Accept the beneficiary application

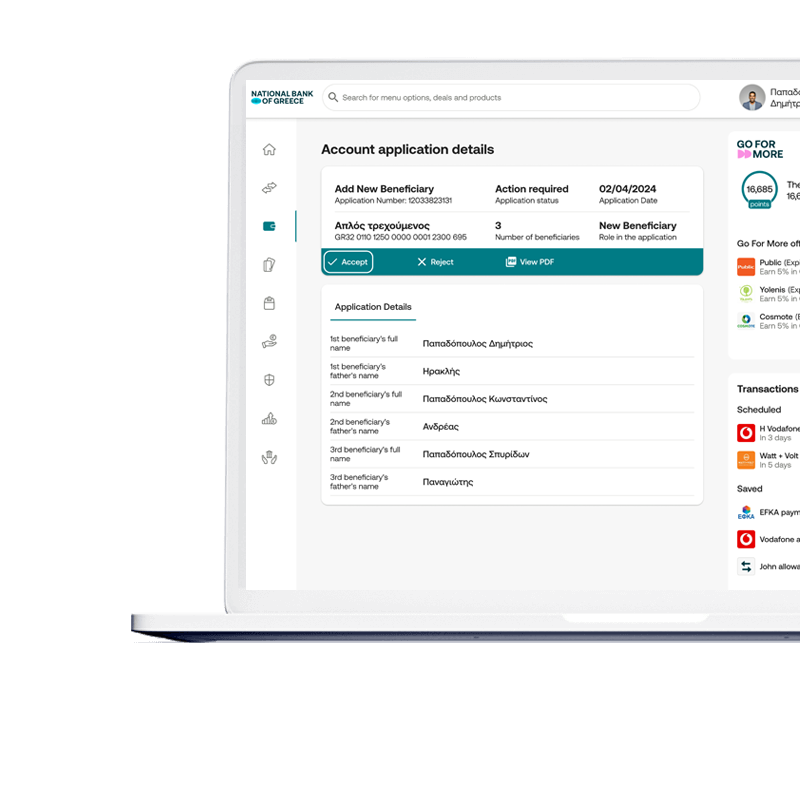[x=348, y=262]
